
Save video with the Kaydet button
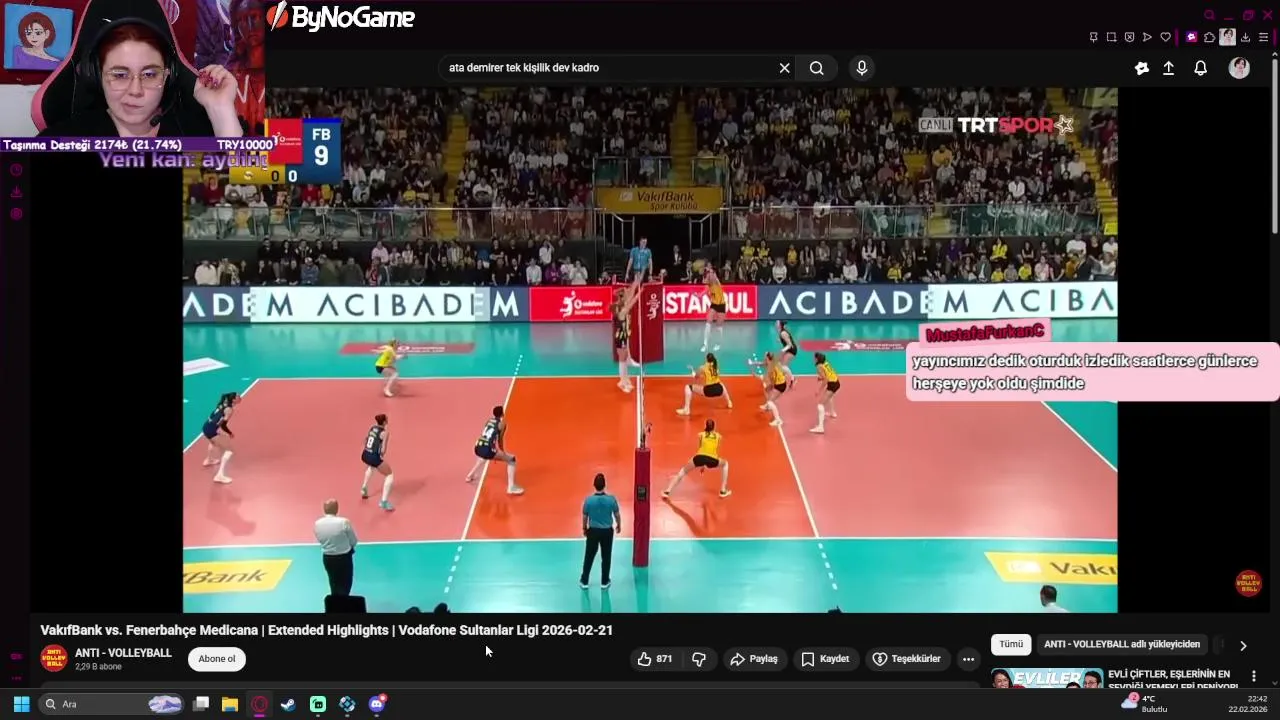pos(825,659)
